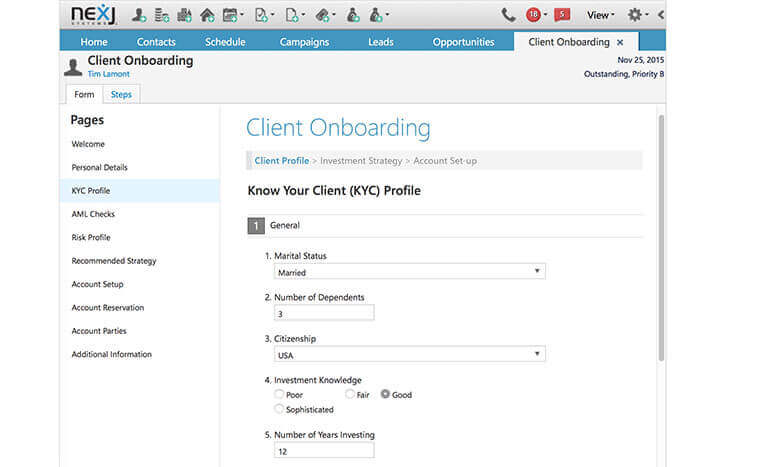The height and width of the screenshot is (467, 780).
Task: Click the 'Outstanding, Priority B' status text
Action: (624, 74)
